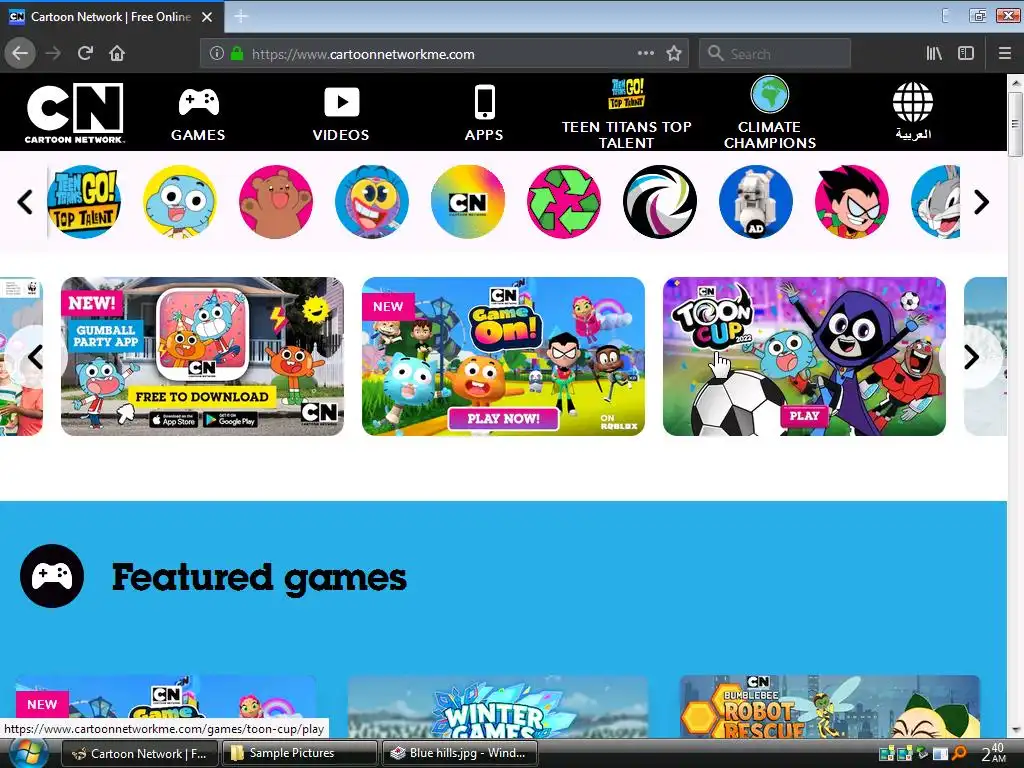The height and width of the screenshot is (768, 1024).
Task: Click the taskbar clock
Action: pos(993,753)
